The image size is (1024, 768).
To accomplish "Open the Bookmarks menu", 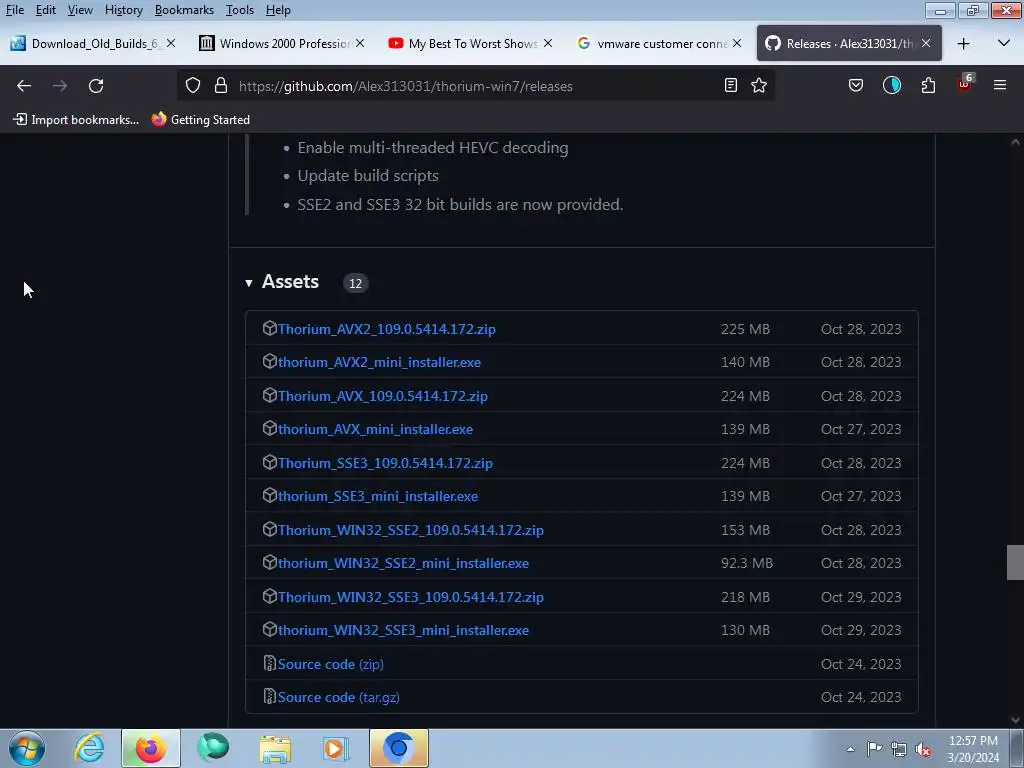I will 184,10.
